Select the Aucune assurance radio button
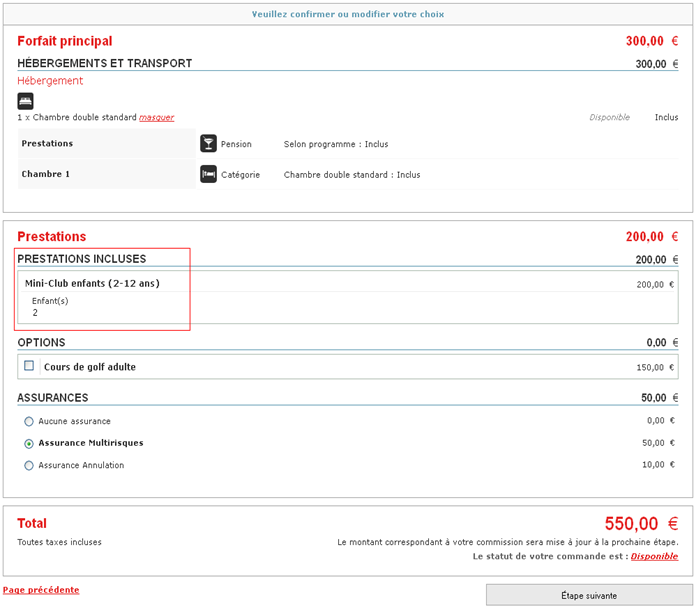 click(29, 421)
